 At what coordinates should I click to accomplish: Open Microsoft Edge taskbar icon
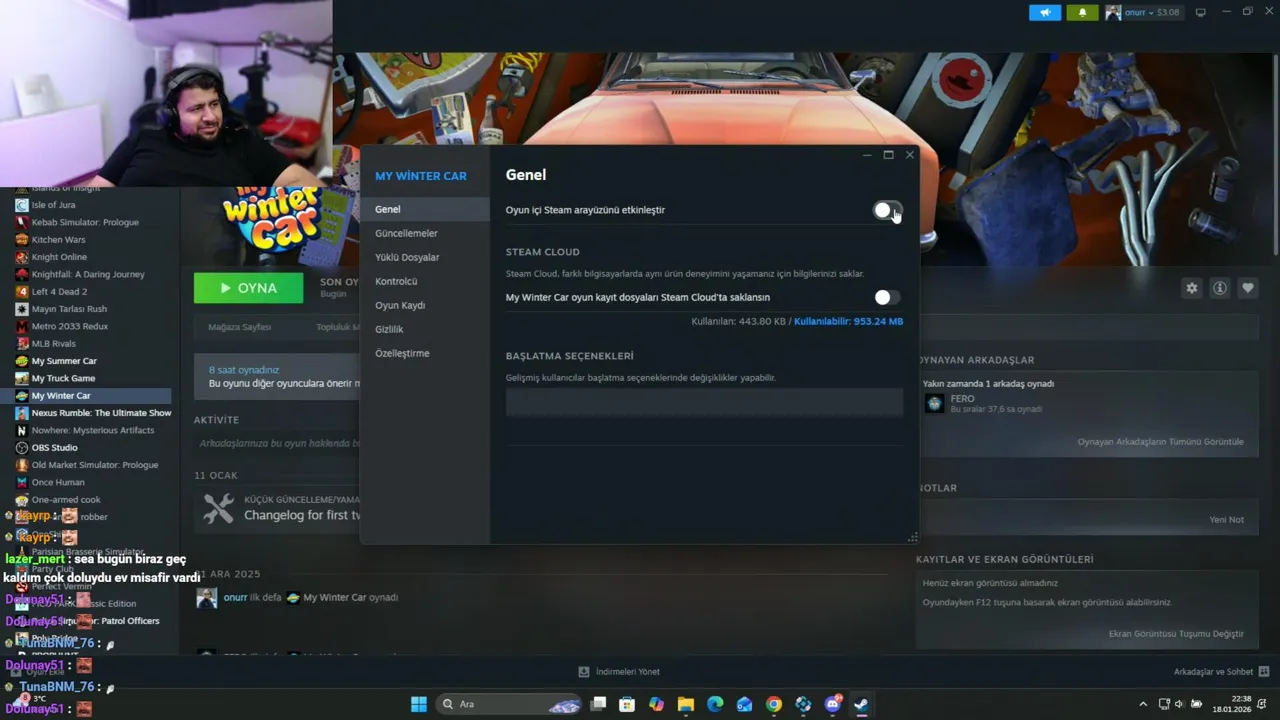[715, 704]
